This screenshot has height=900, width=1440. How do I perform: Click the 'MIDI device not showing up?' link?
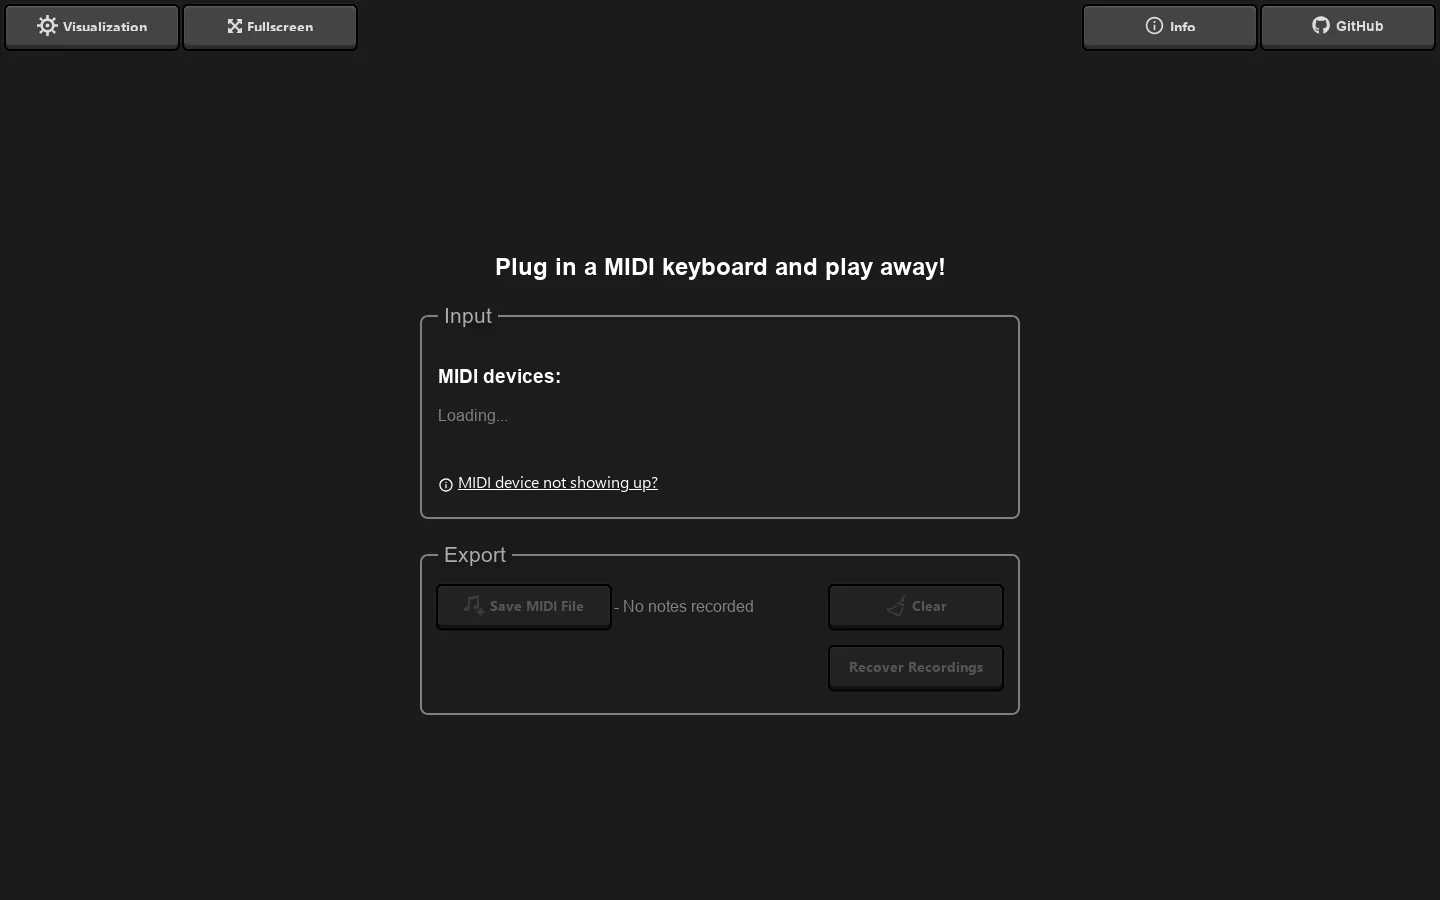point(557,483)
